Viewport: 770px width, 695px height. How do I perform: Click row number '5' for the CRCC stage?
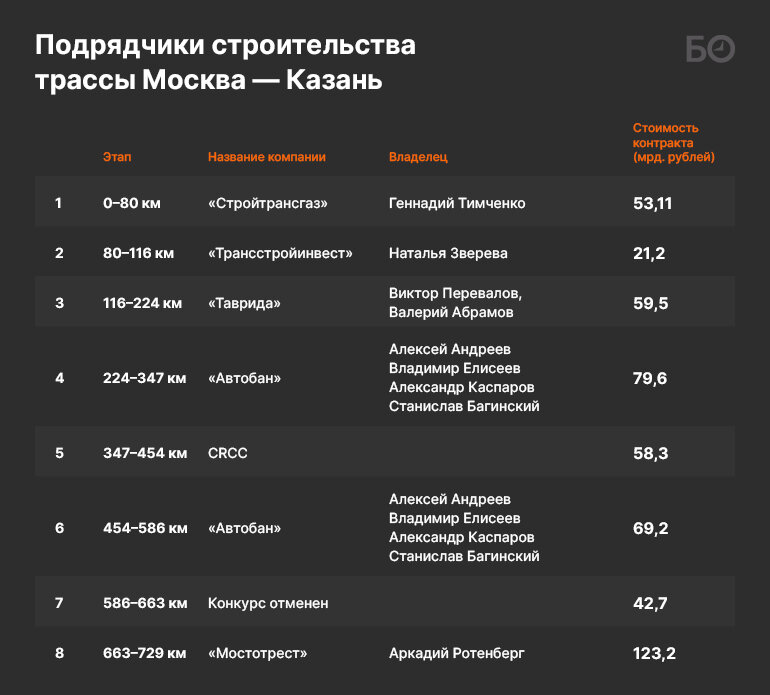pyautogui.click(x=59, y=453)
